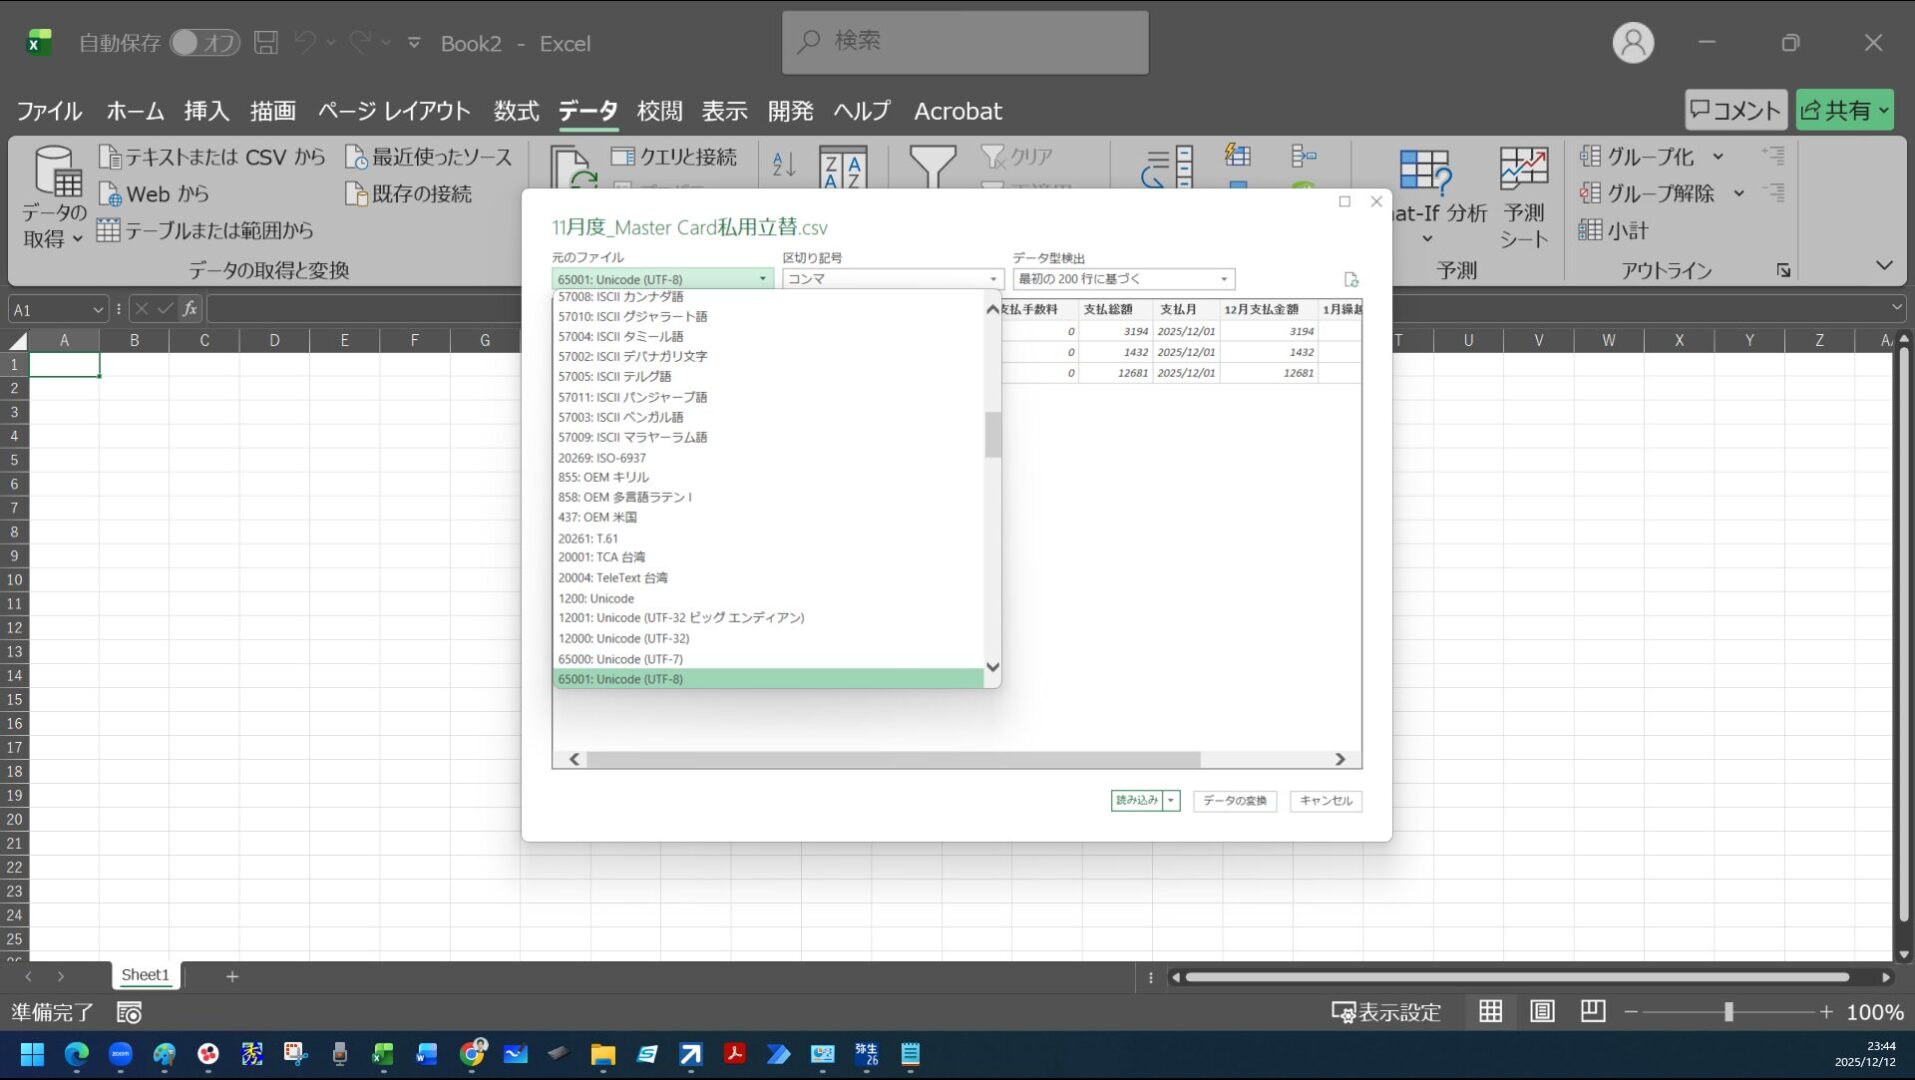
Task: Expand the Load button dropdown arrow
Action: tap(1171, 800)
